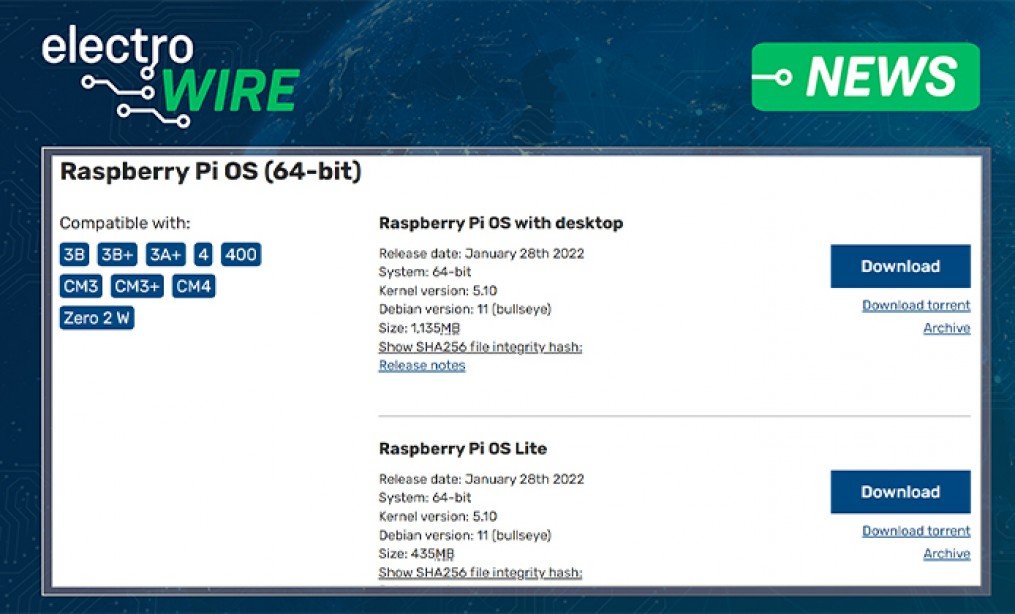Open the Release notes link
Screen dimensions: 1015x614
click(421, 365)
